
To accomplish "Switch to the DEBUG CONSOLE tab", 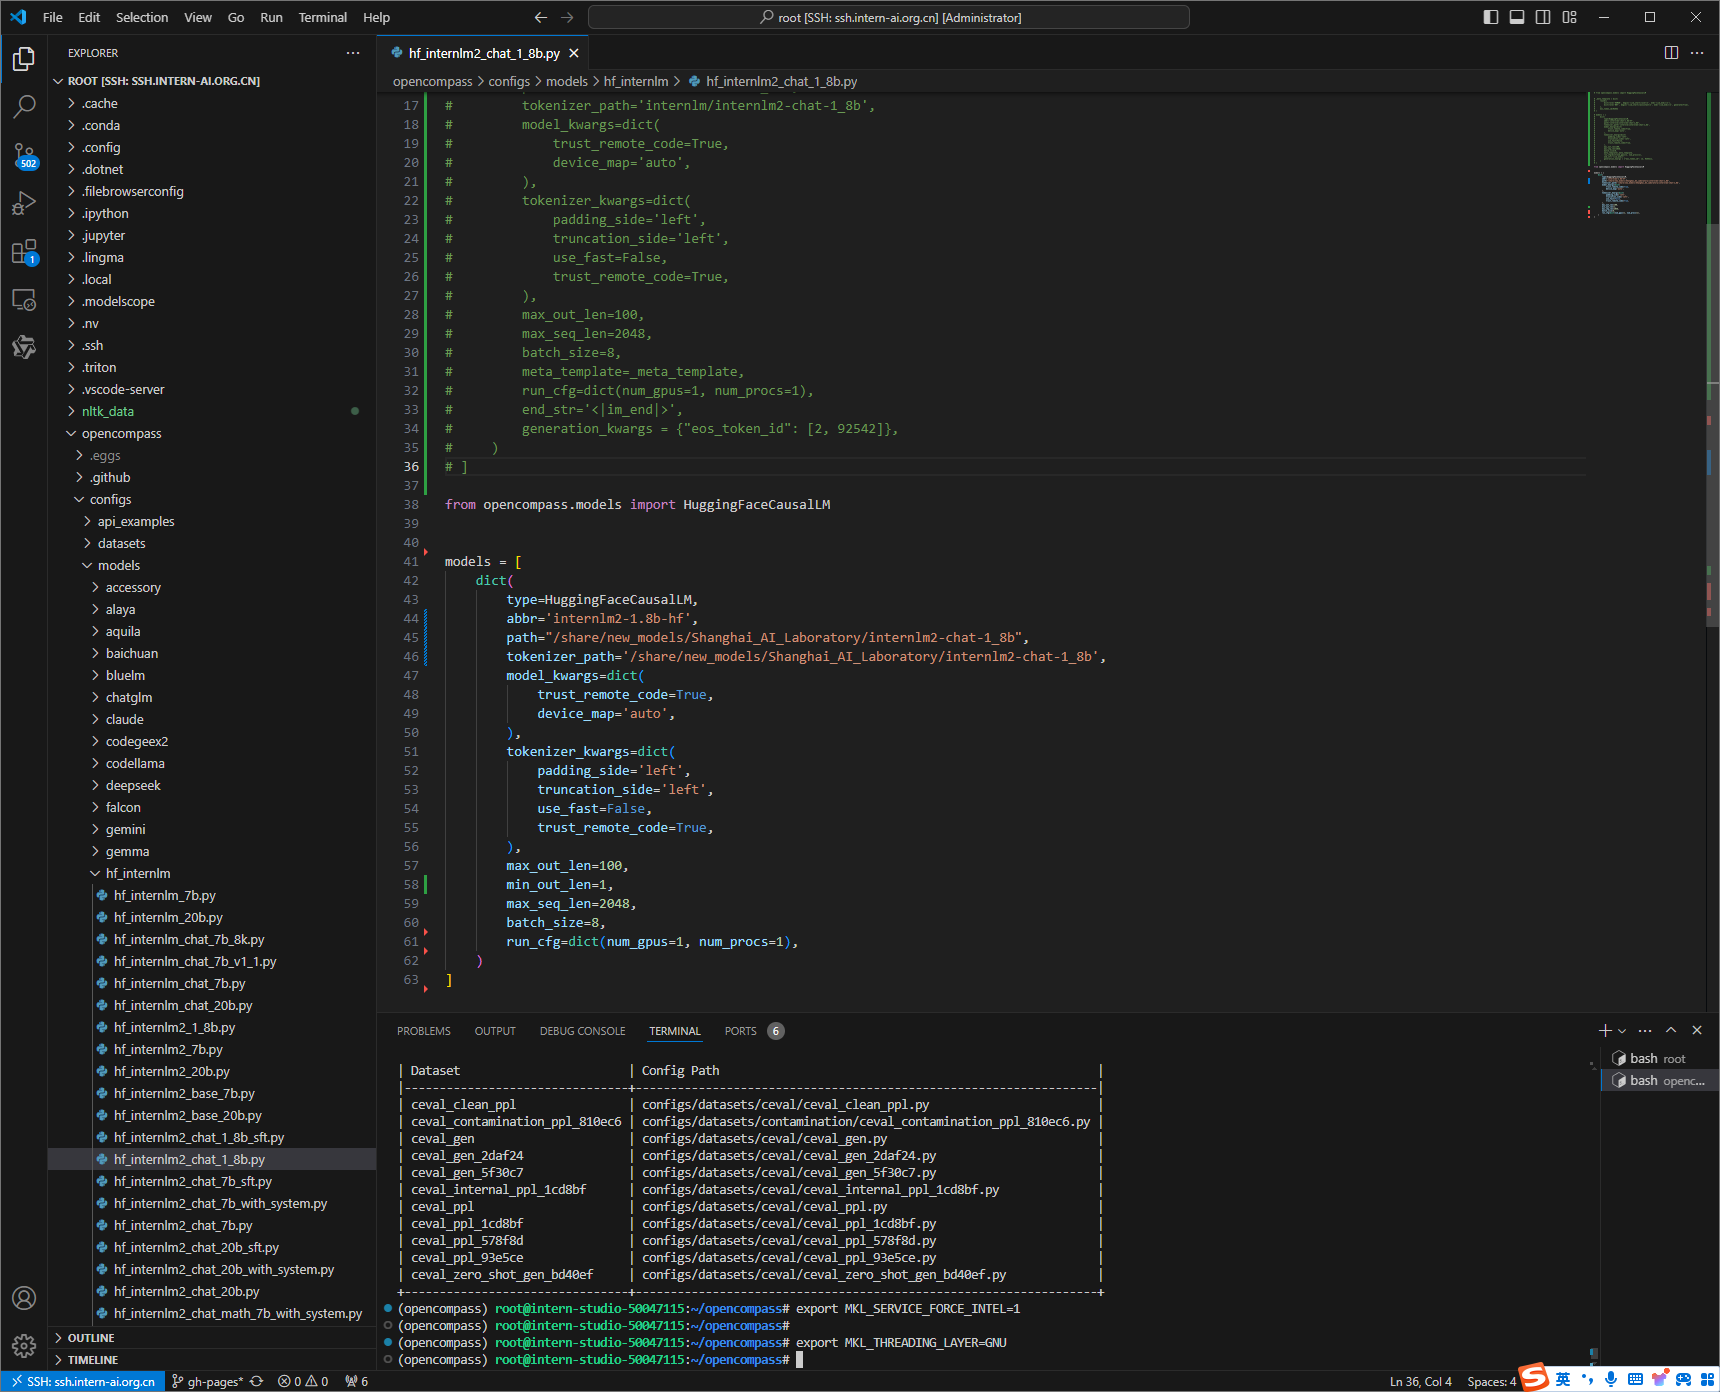I will tap(583, 1031).
